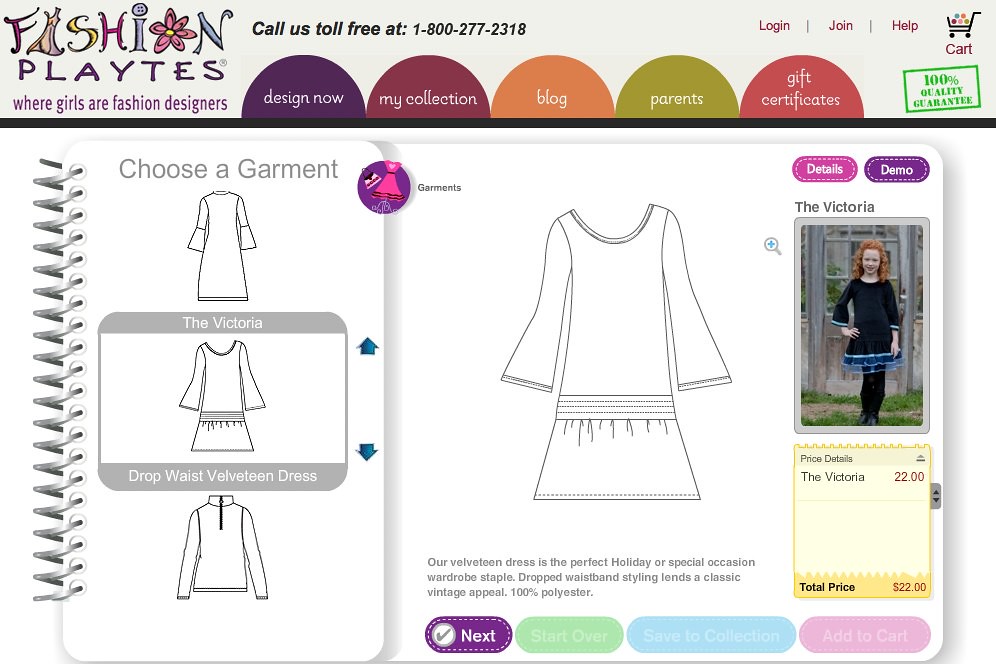The width and height of the screenshot is (996, 664).
Task: Click The Victoria model photo thumbnail
Action: click(x=861, y=325)
